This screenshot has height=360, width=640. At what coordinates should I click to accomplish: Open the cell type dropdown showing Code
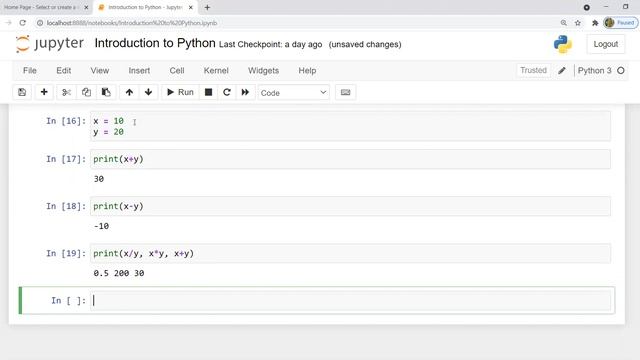pyautogui.click(x=293, y=93)
